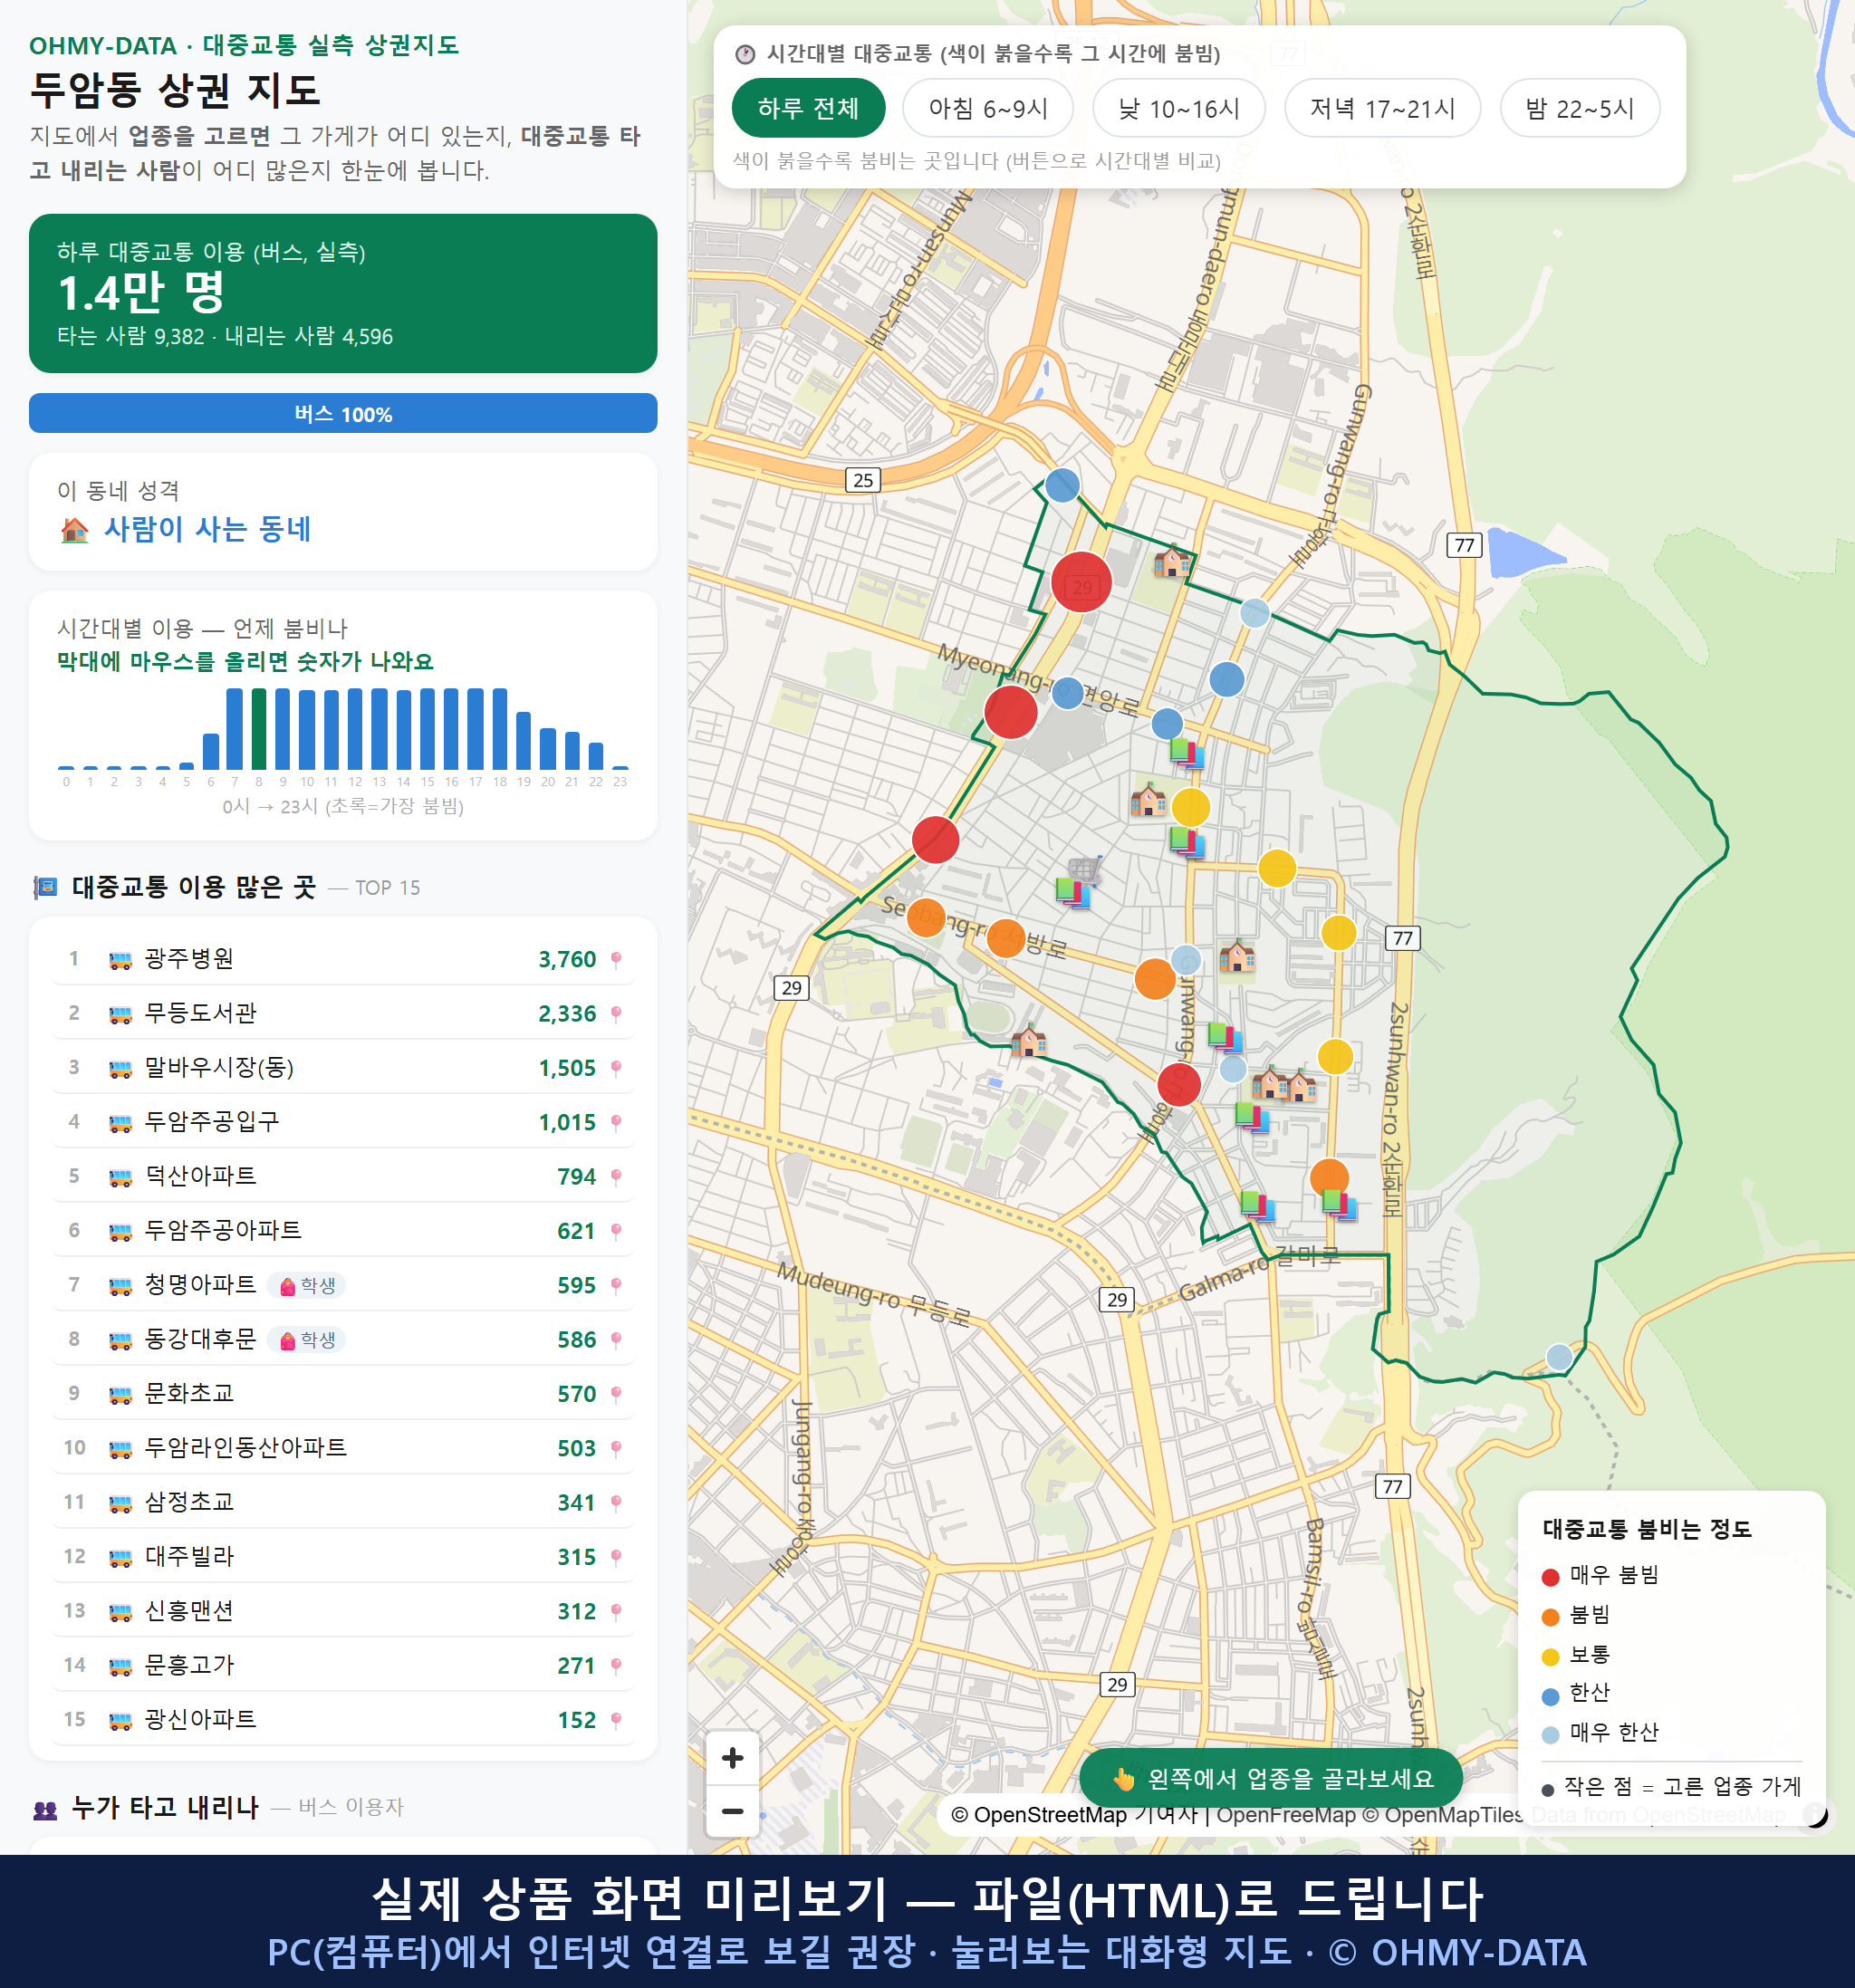Click bus icon beside 두암라인동산아파트
1855x1988 pixels.
tap(120, 1449)
